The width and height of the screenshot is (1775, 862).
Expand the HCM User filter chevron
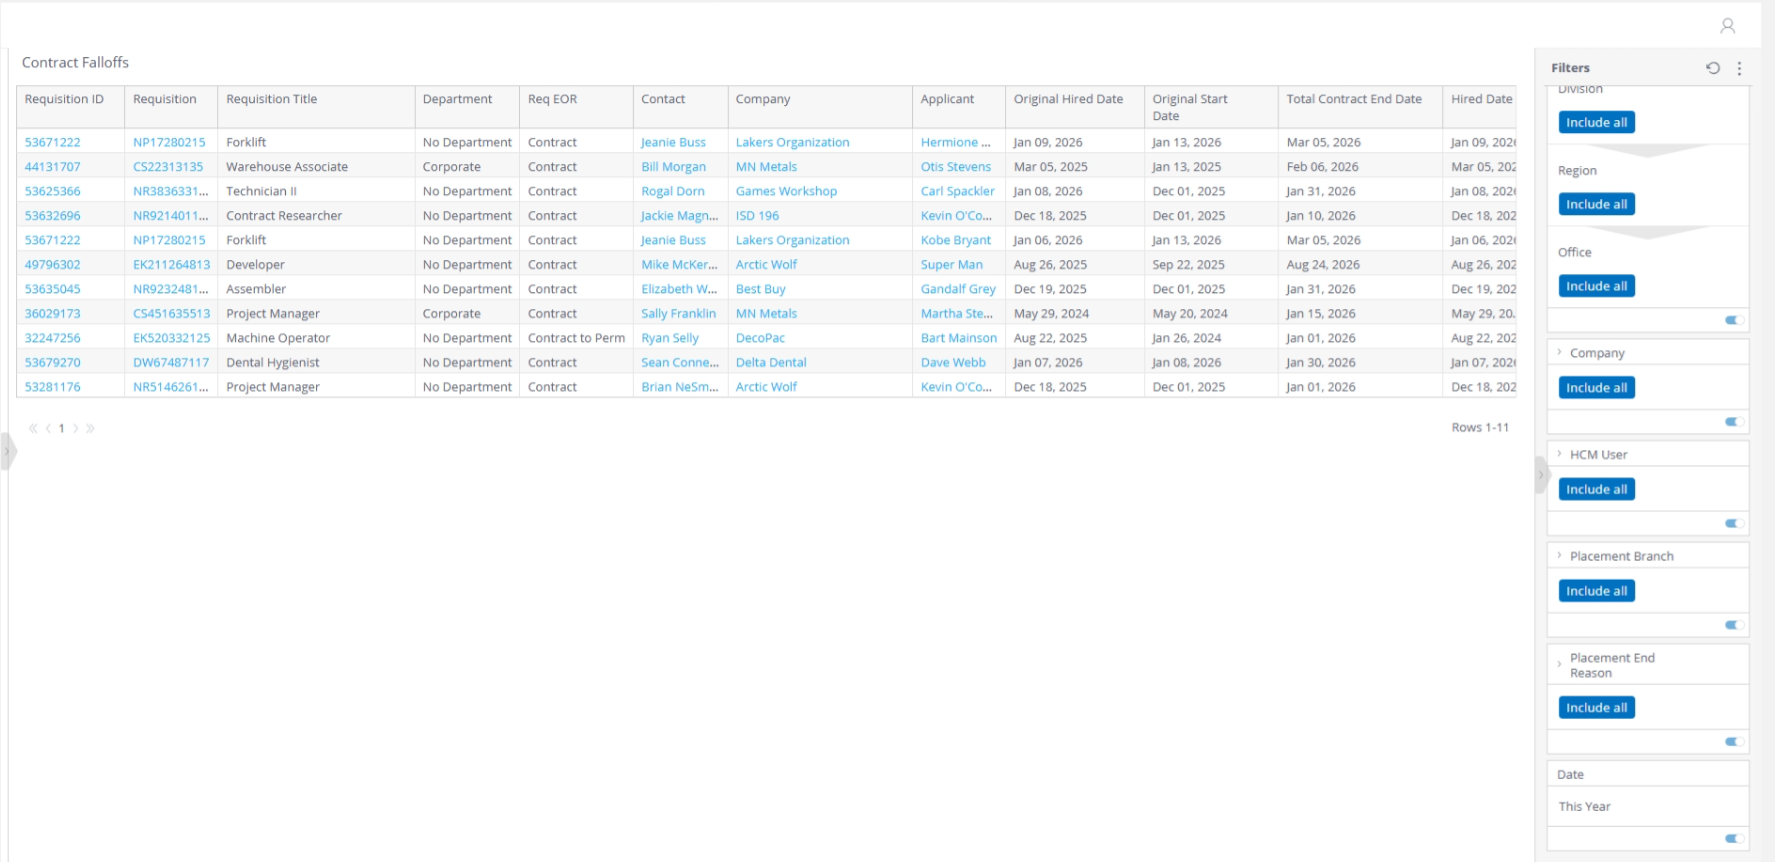click(1559, 454)
